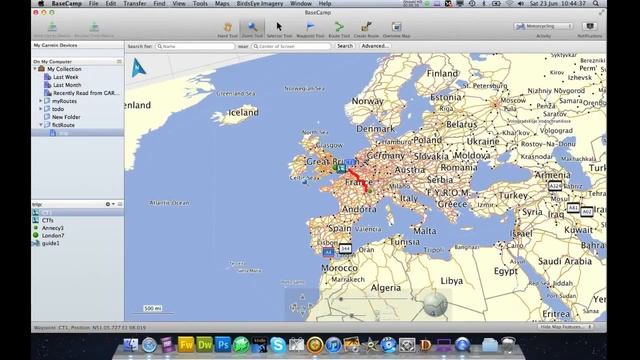Image resolution: width=640 pixels, height=360 pixels.
Task: Open the Find menu
Action: pos(159,3)
